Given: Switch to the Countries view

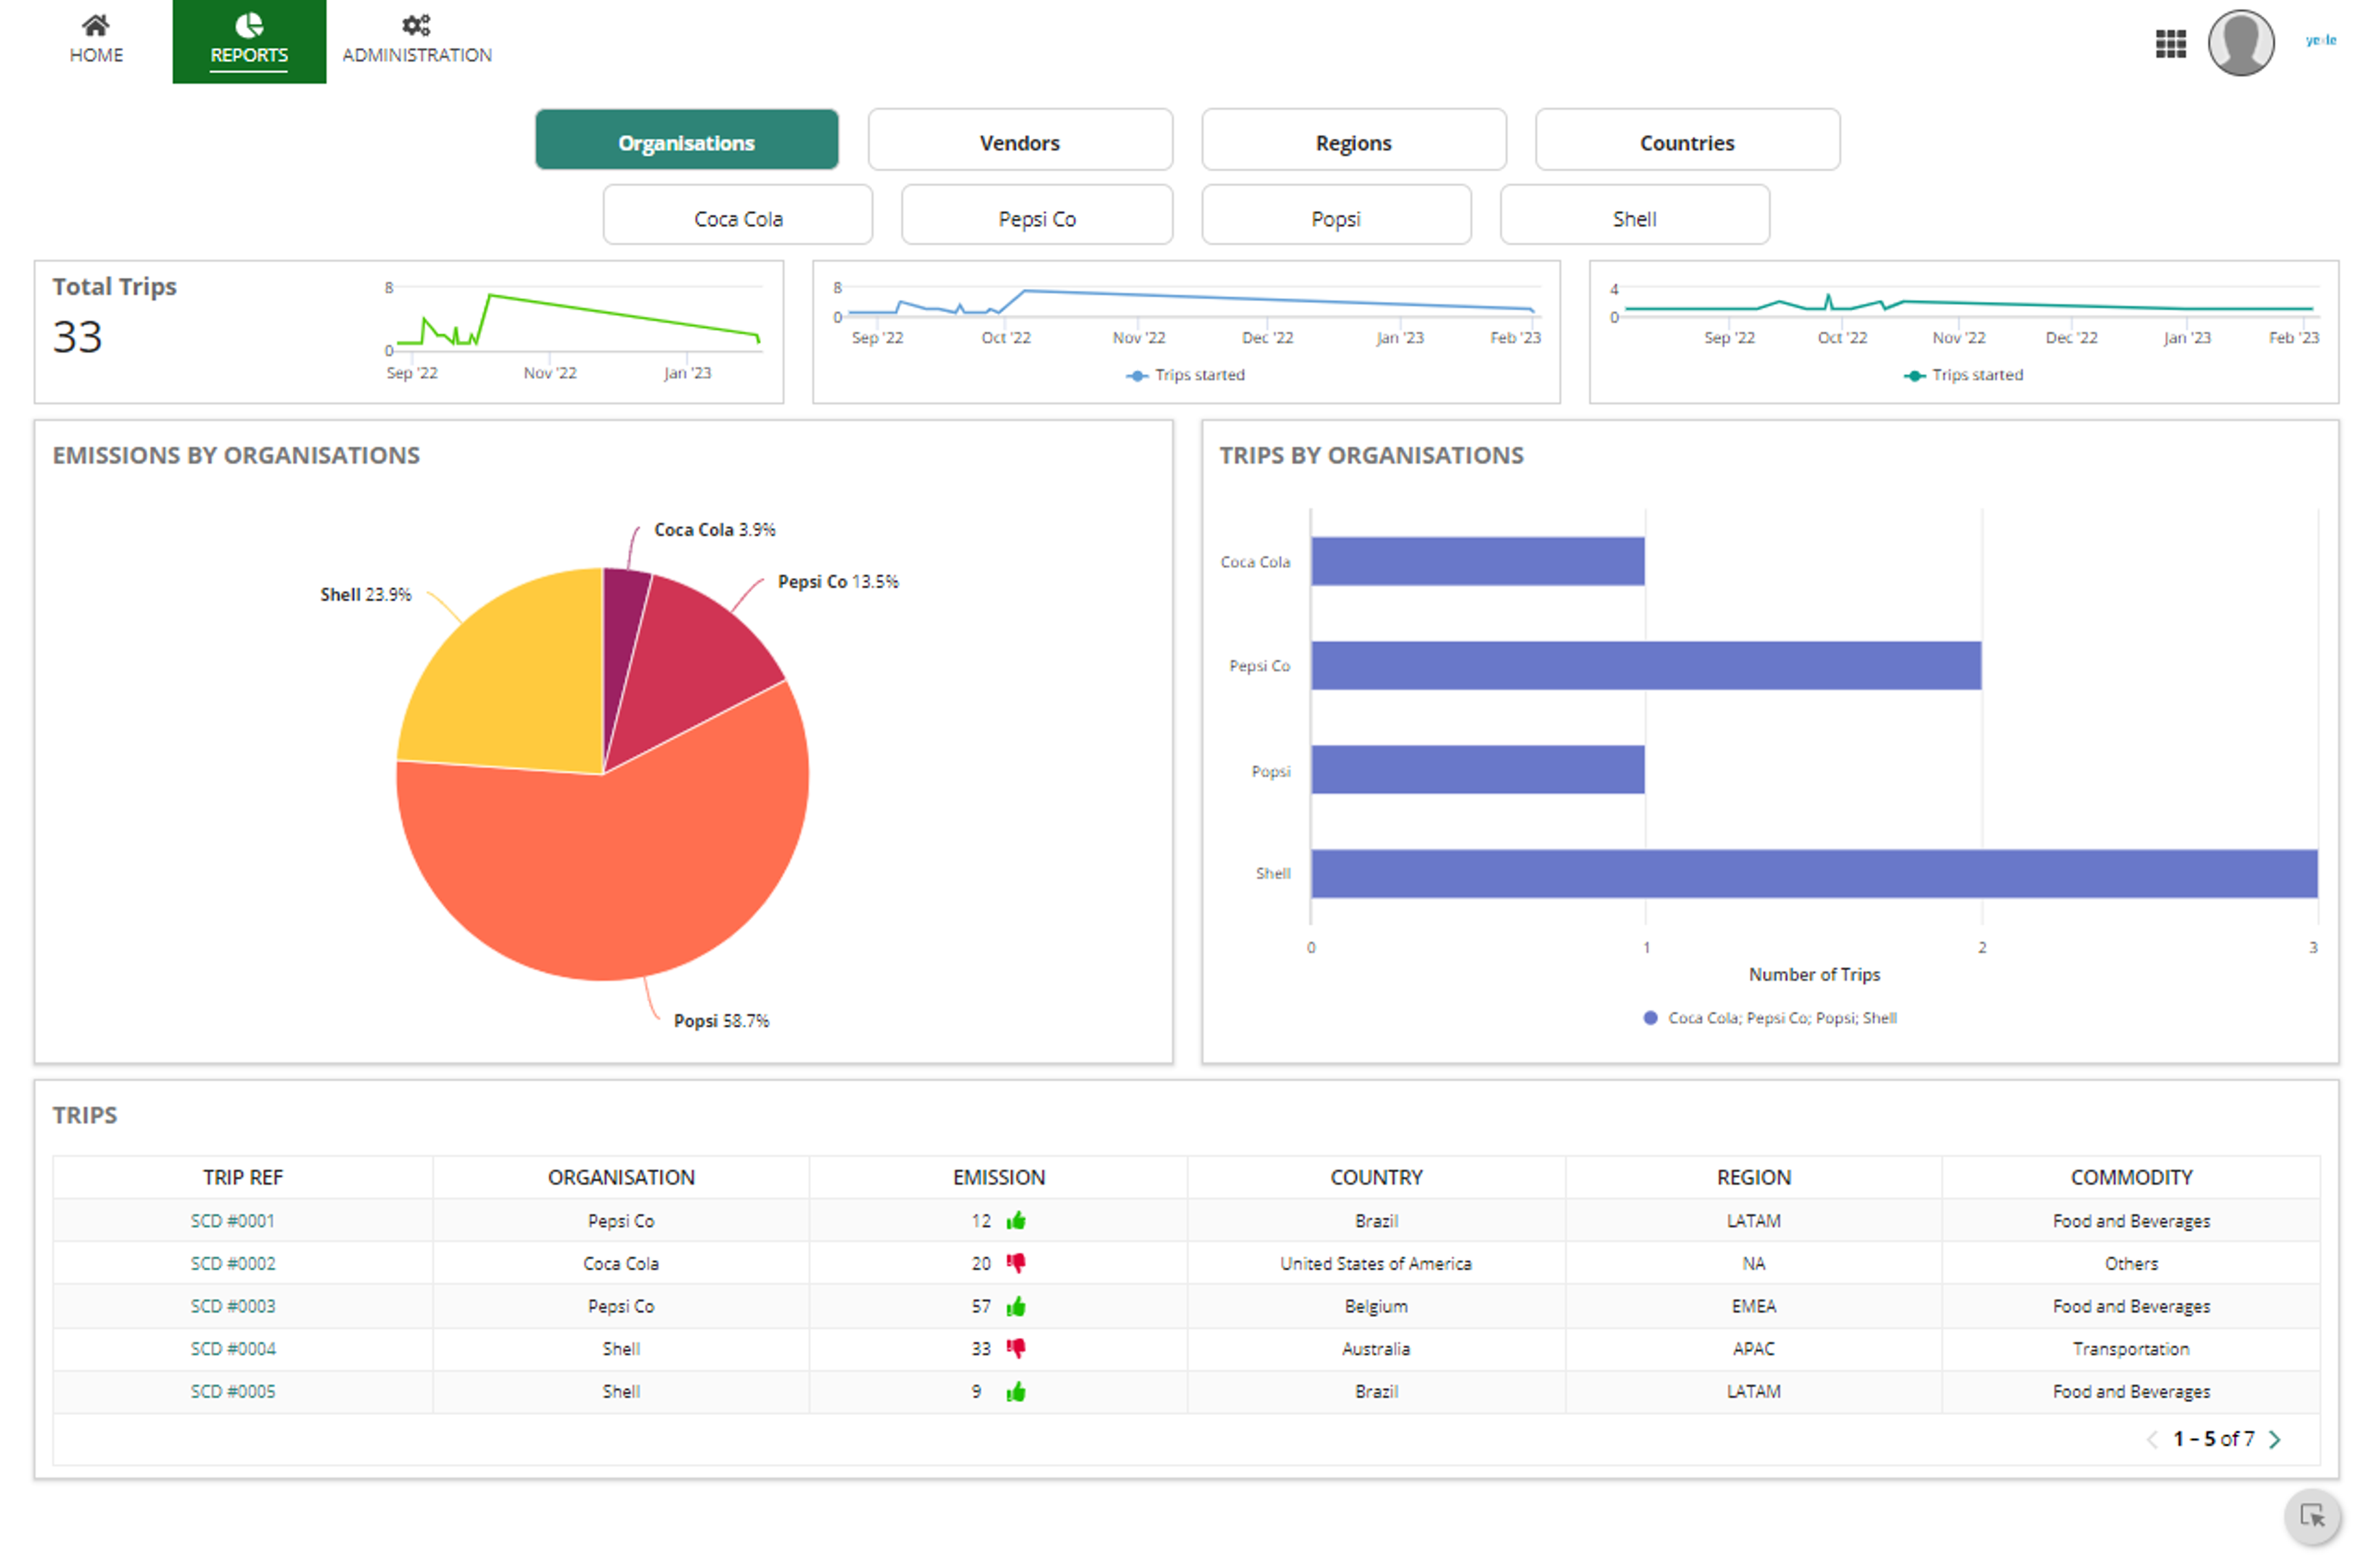Looking at the screenshot, I should 1687,140.
